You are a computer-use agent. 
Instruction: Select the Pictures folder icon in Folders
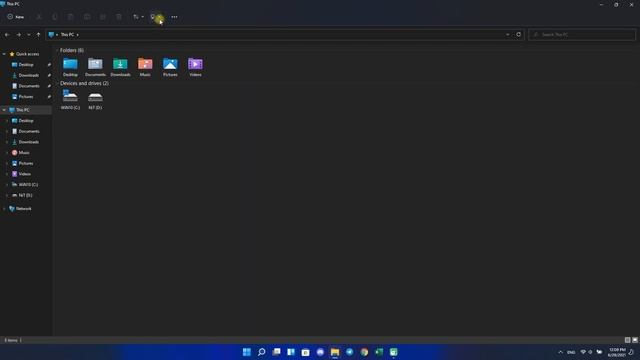(170, 67)
